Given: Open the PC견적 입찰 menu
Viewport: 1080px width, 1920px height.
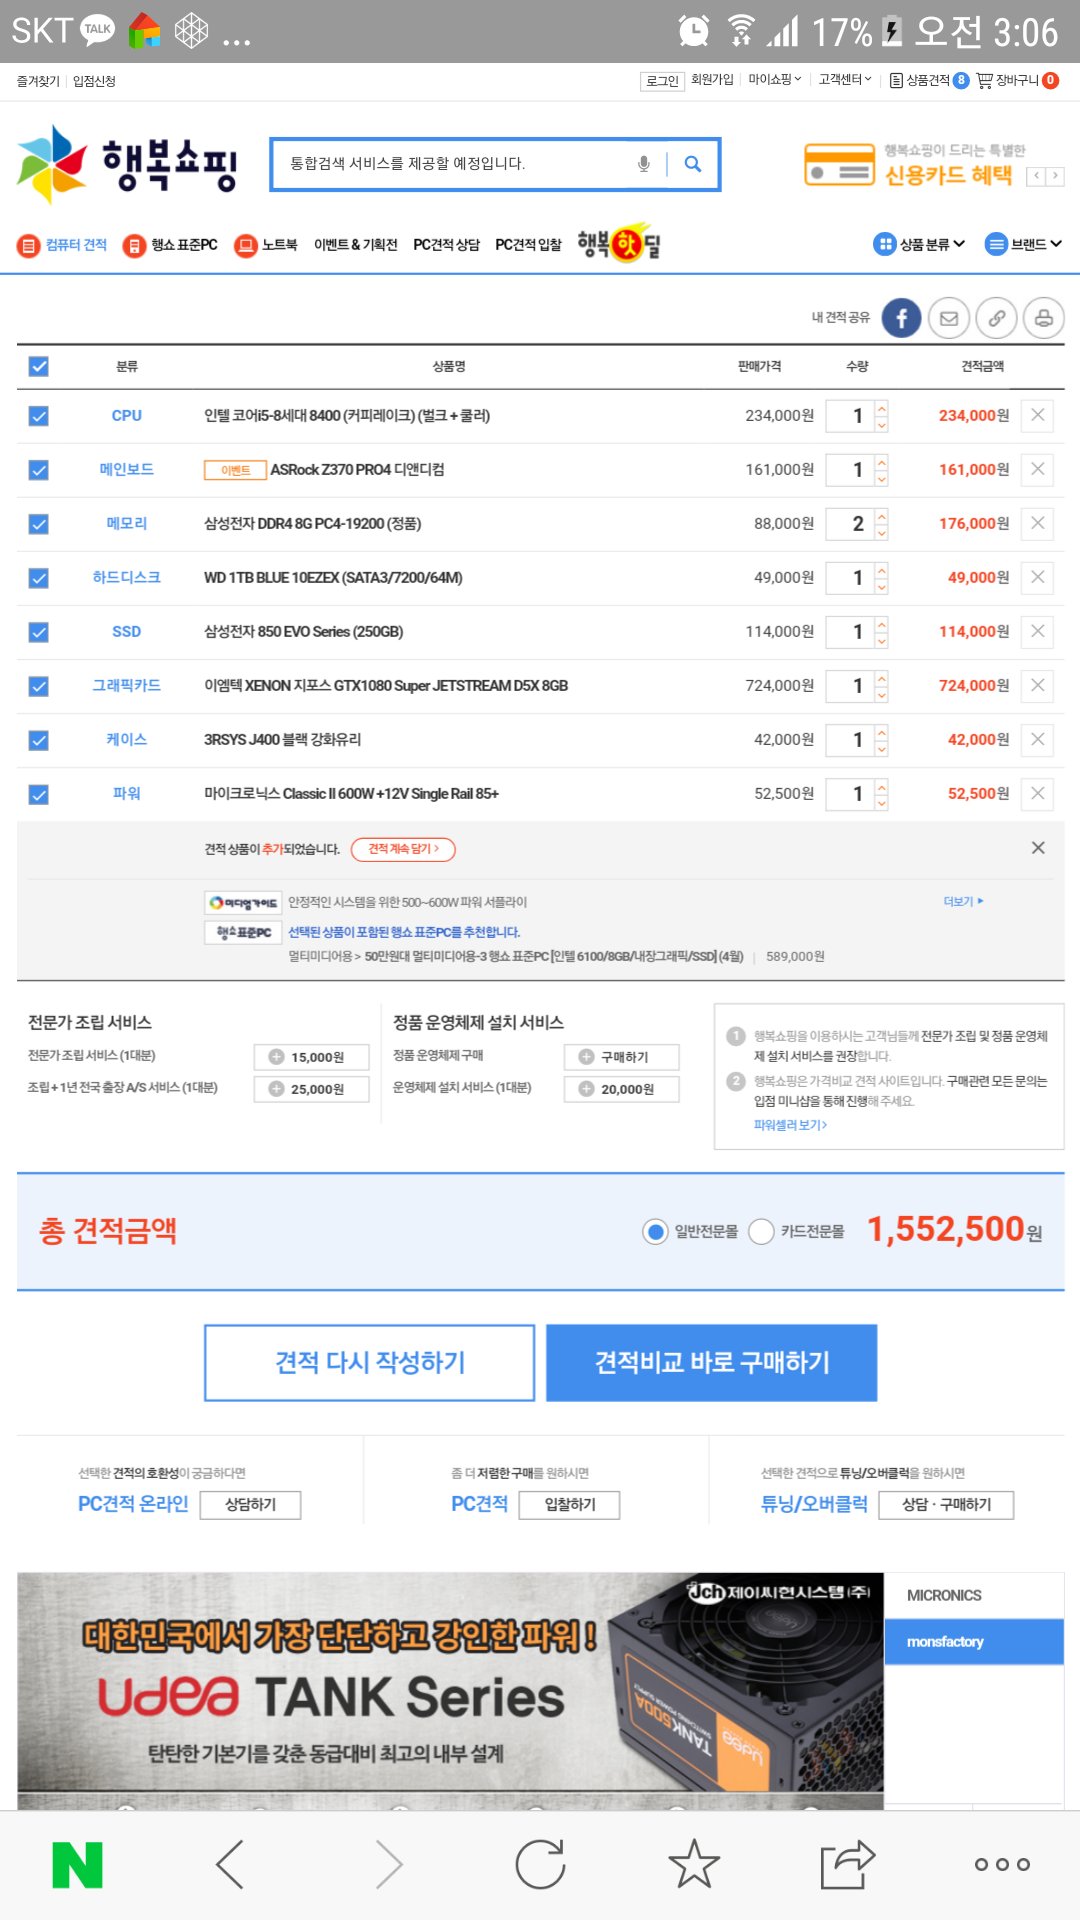Looking at the screenshot, I should click(528, 245).
